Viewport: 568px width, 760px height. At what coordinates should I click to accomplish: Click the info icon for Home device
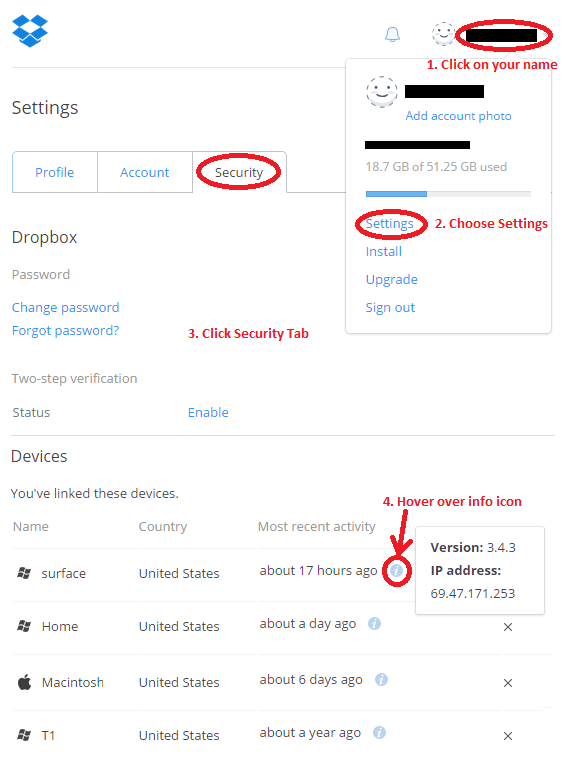(x=374, y=623)
